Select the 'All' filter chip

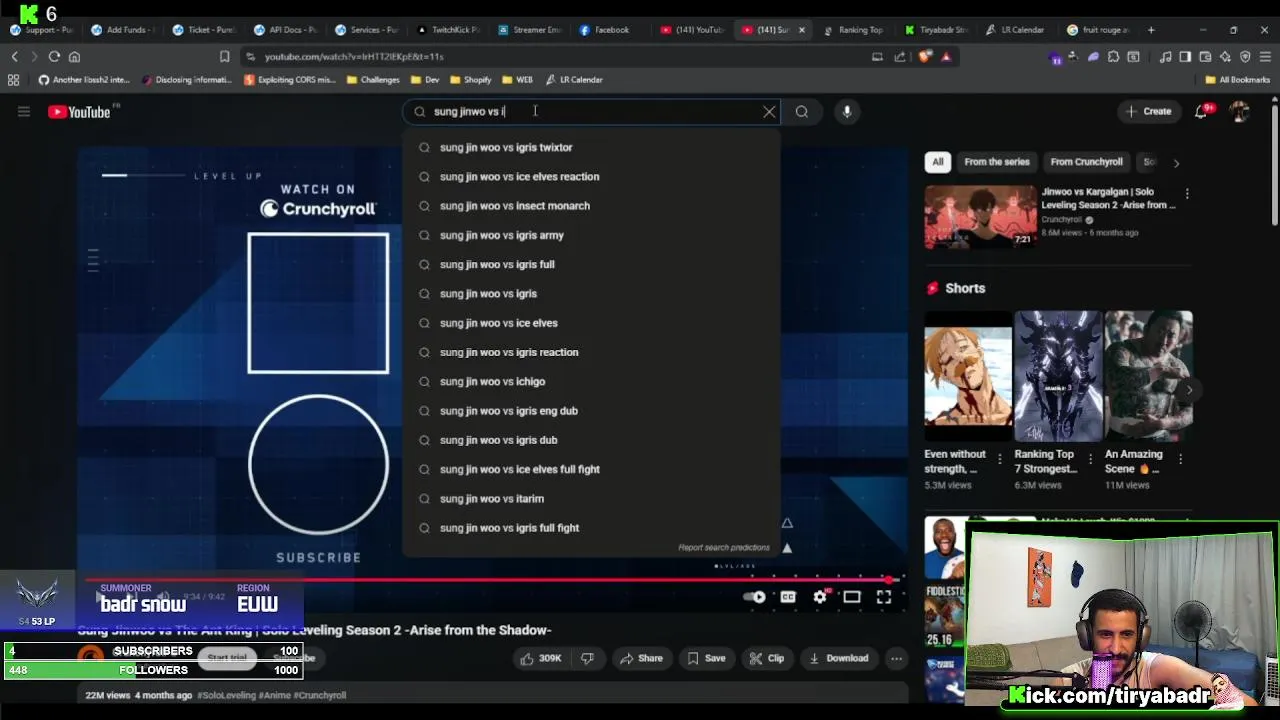[938, 162]
